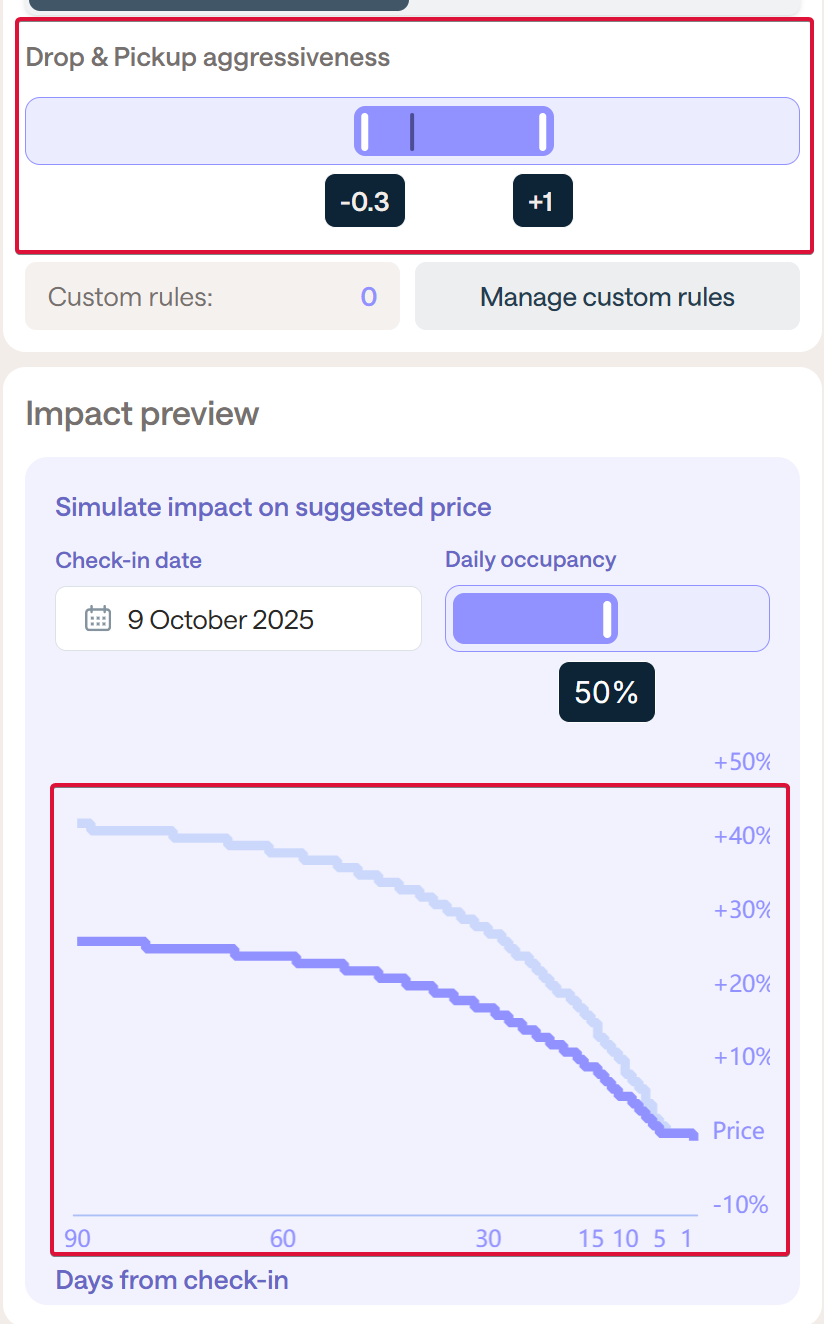Click the Price baseline label on chart
Image resolution: width=824 pixels, height=1324 pixels.
point(738,1131)
